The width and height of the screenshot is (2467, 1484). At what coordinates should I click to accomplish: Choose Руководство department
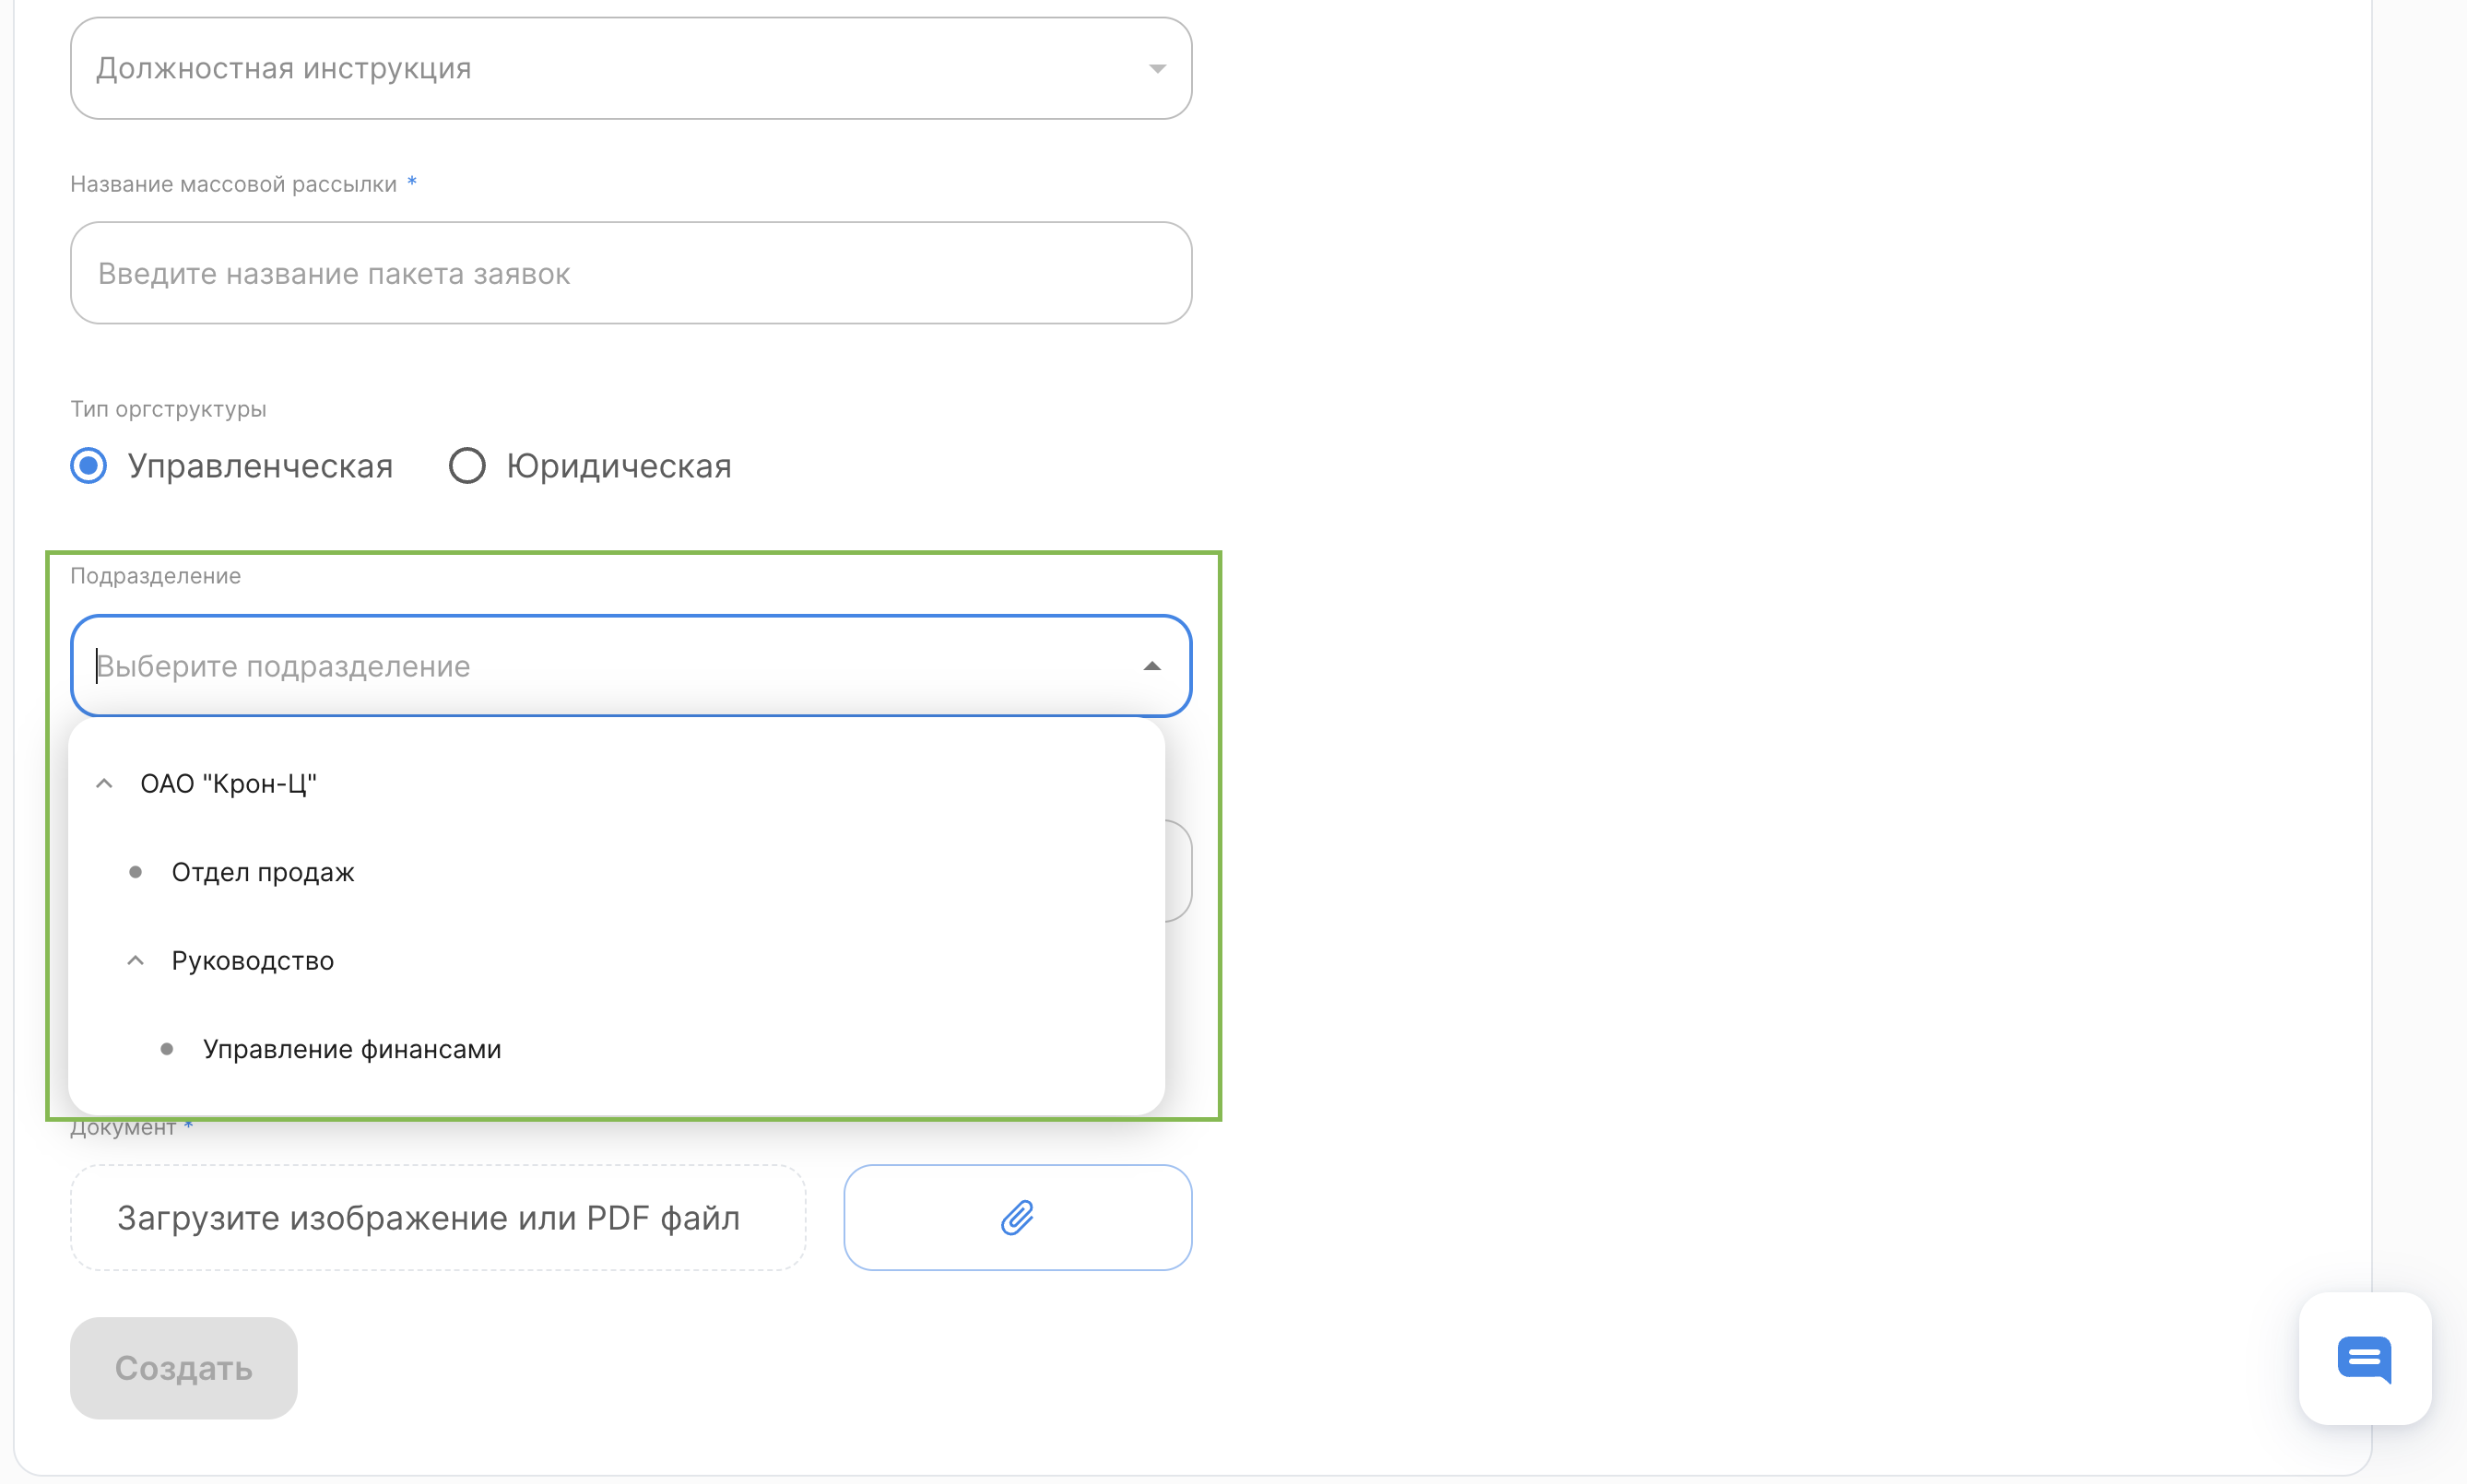(253, 961)
